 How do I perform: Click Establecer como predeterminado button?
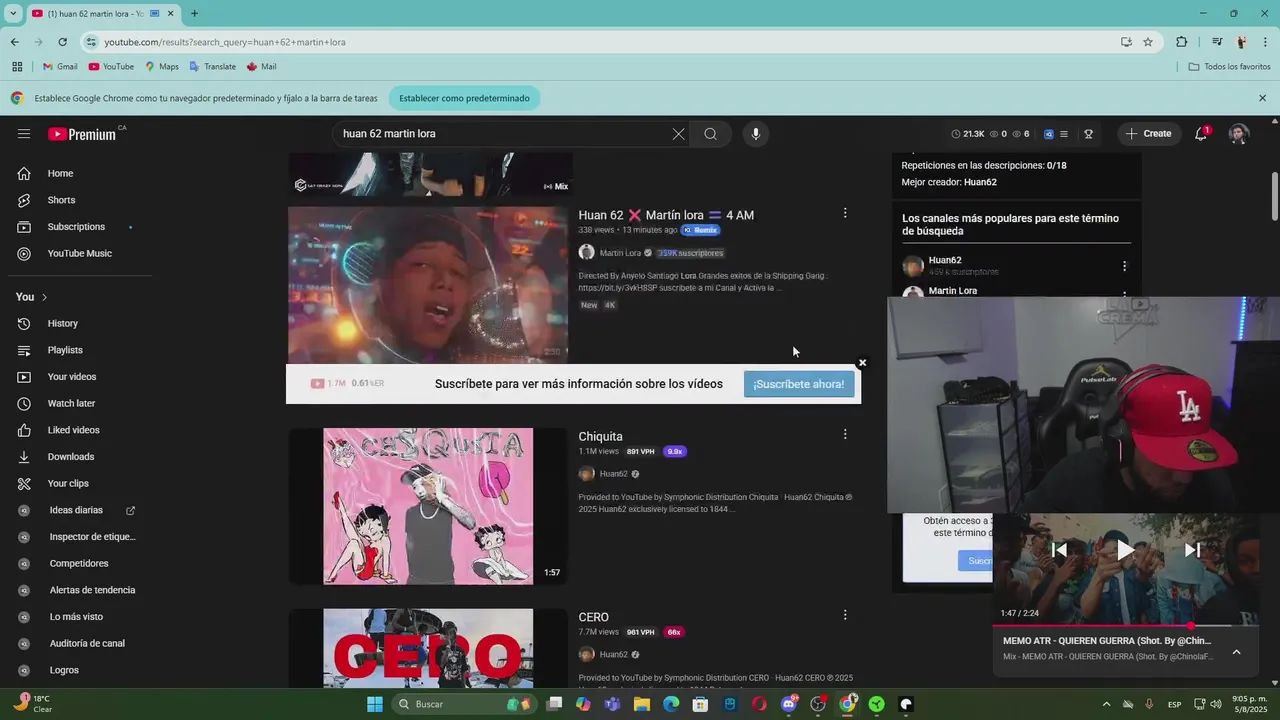464,98
